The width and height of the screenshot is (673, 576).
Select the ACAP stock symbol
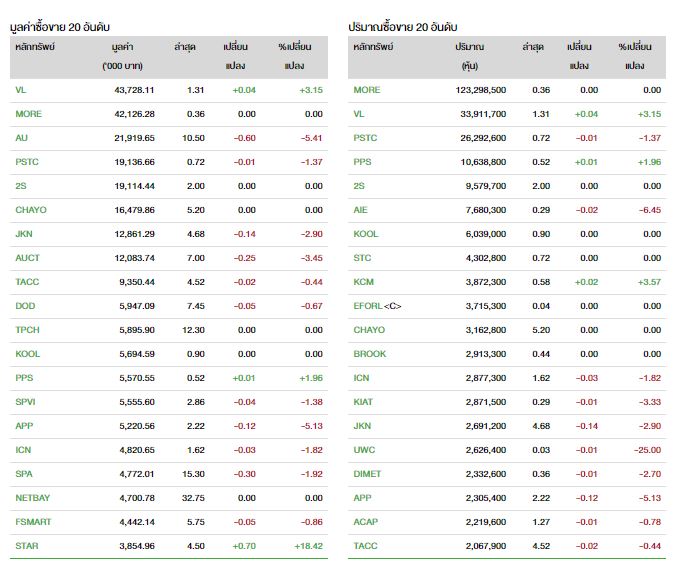(365, 522)
